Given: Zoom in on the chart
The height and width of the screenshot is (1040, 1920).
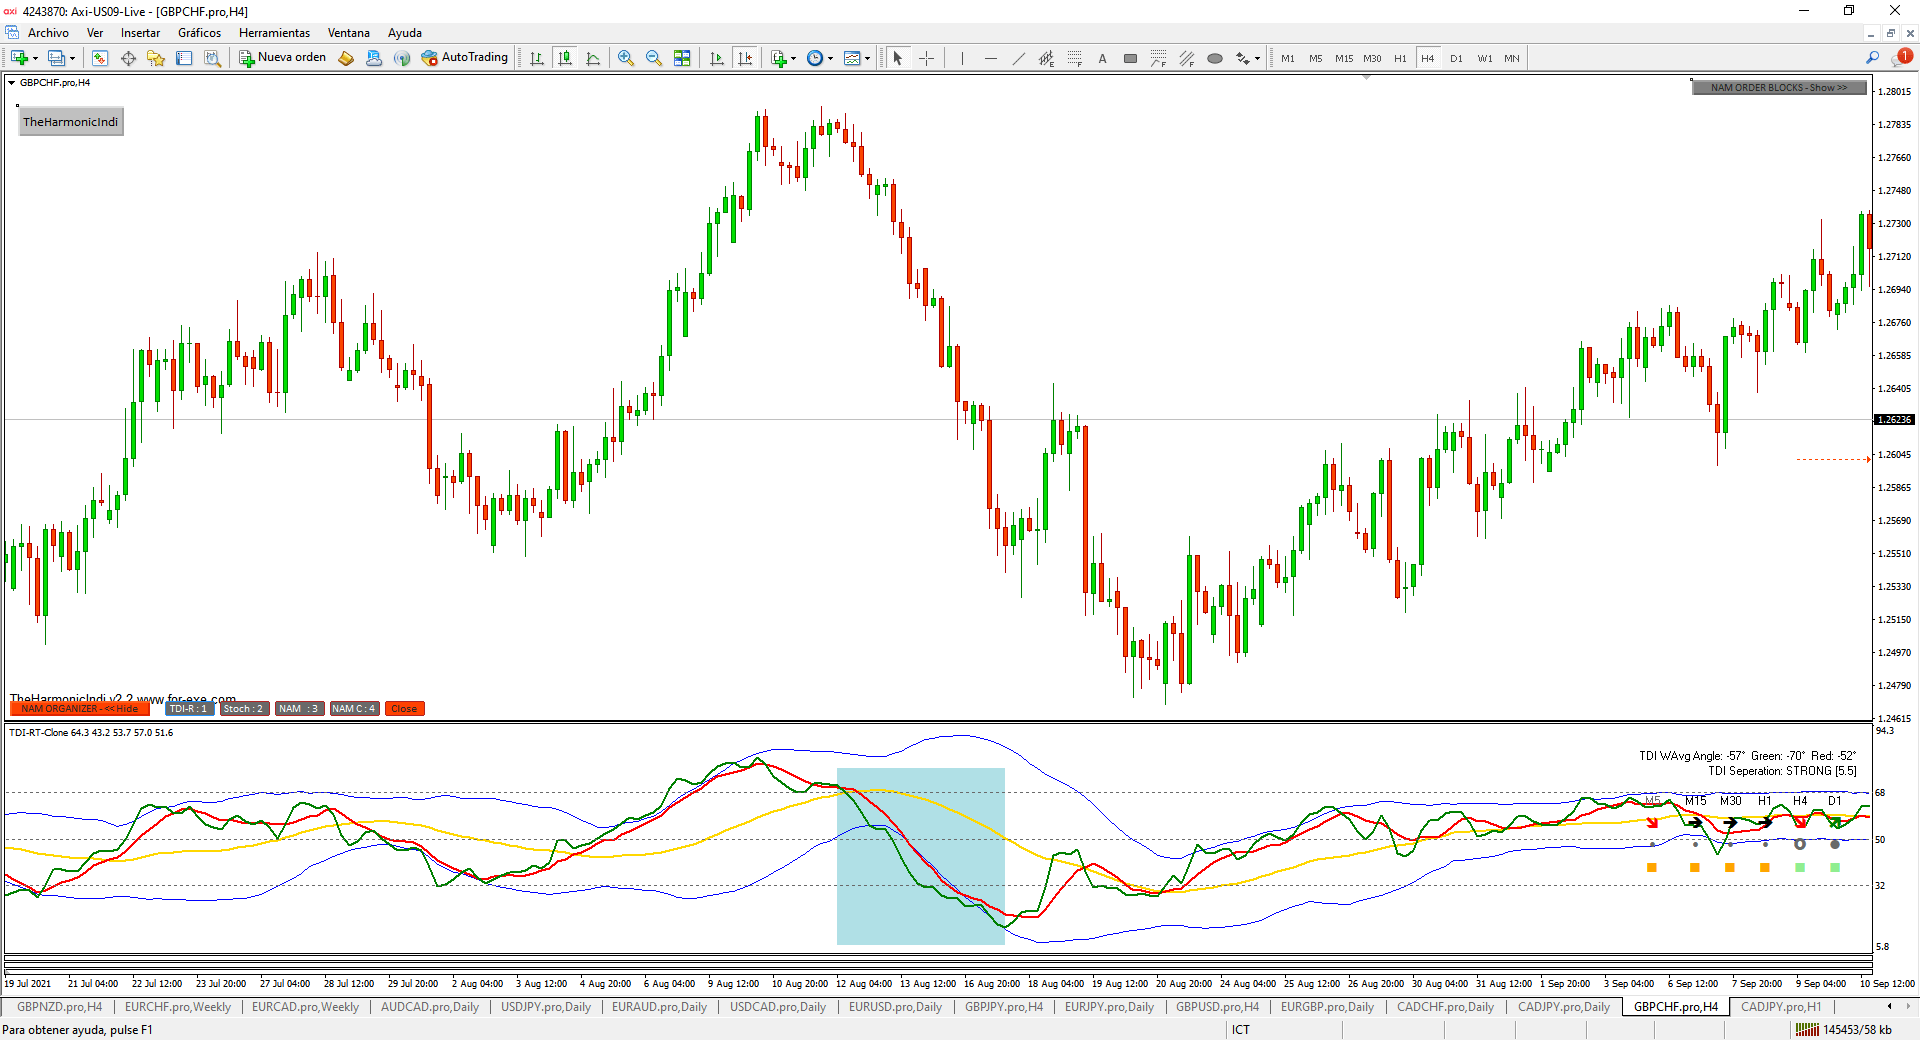Looking at the screenshot, I should click(x=625, y=58).
